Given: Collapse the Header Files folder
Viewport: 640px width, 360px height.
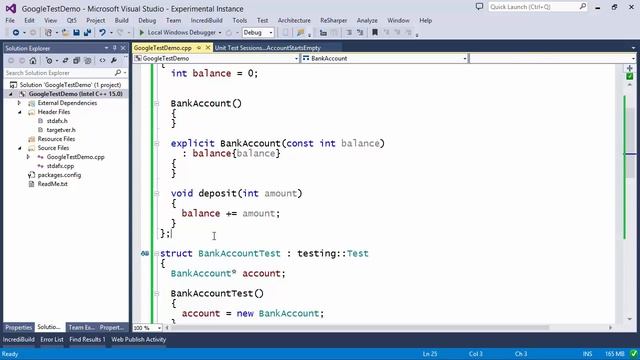Looking at the screenshot, I should tap(19, 112).
